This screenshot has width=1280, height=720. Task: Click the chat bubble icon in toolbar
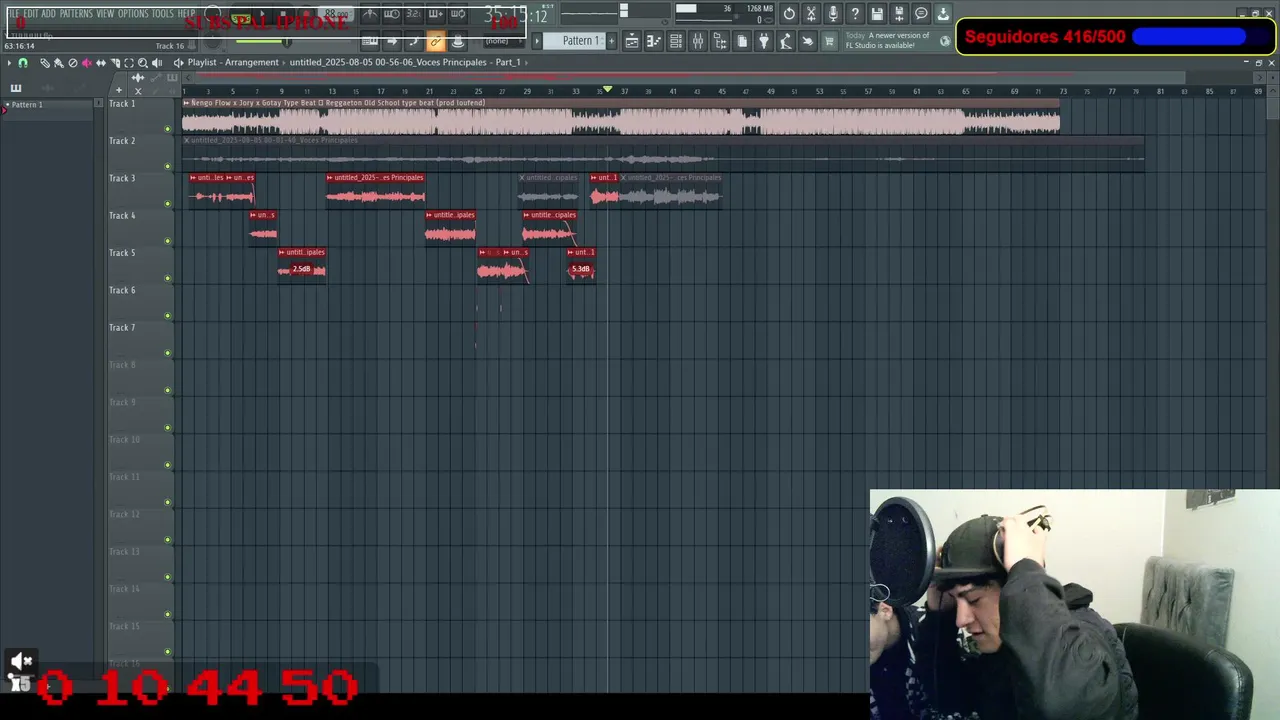pos(921,14)
